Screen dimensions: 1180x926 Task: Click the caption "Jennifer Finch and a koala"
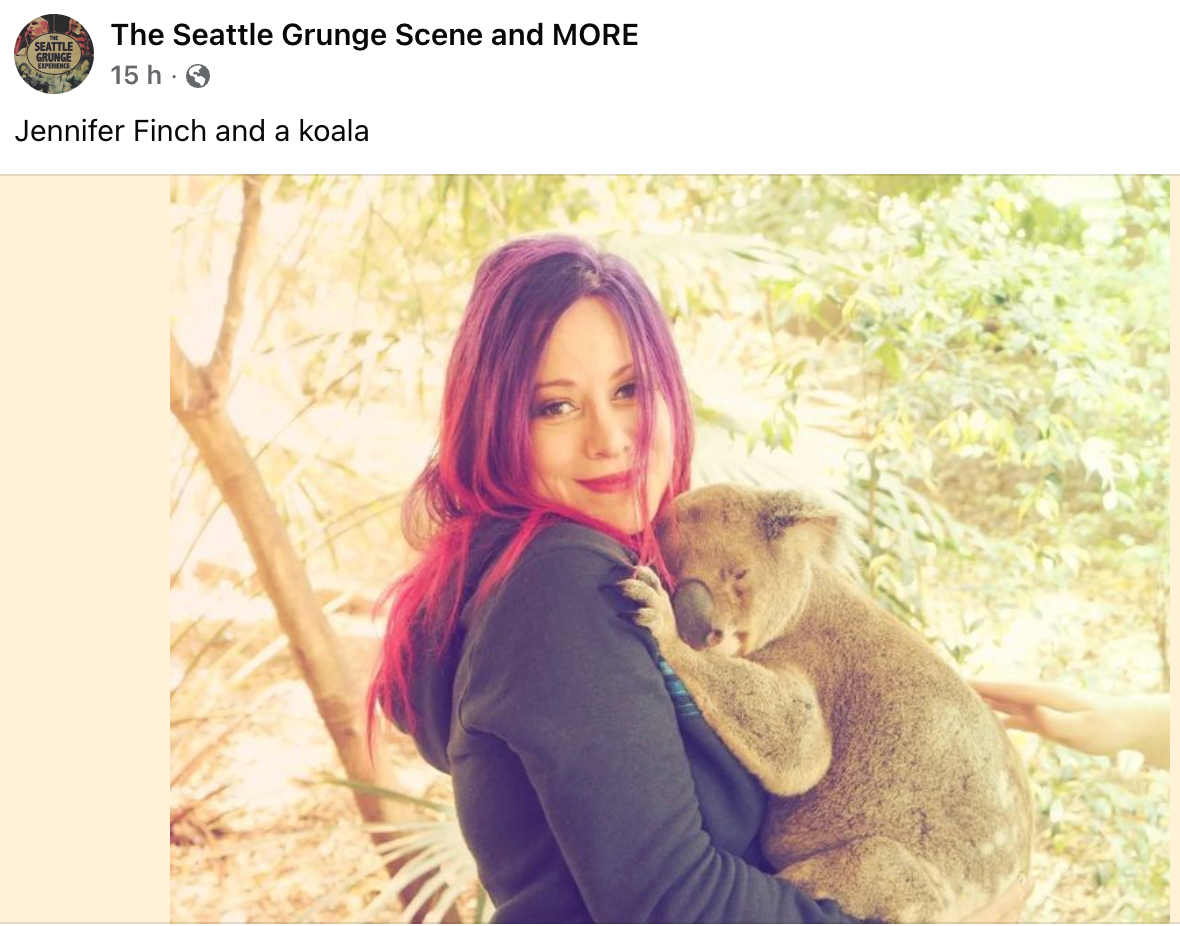(192, 131)
